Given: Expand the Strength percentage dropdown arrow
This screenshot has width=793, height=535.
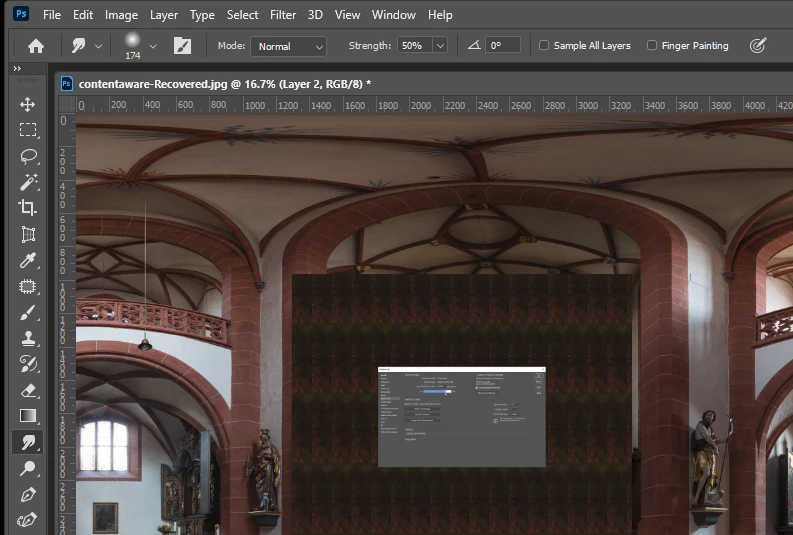Looking at the screenshot, I should tap(440, 46).
